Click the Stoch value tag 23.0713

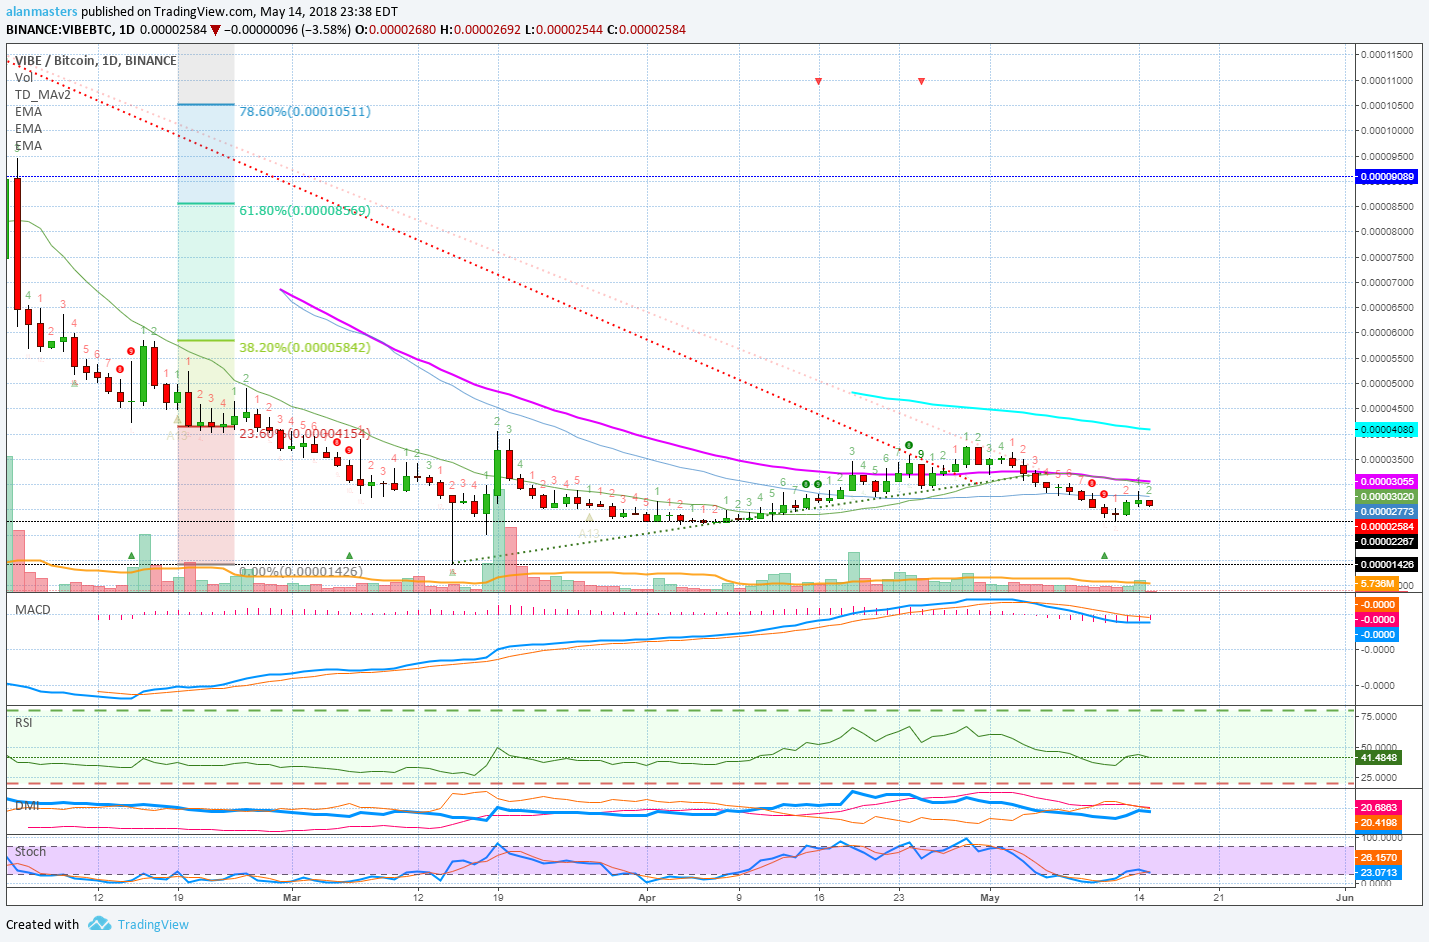pyautogui.click(x=1378, y=873)
